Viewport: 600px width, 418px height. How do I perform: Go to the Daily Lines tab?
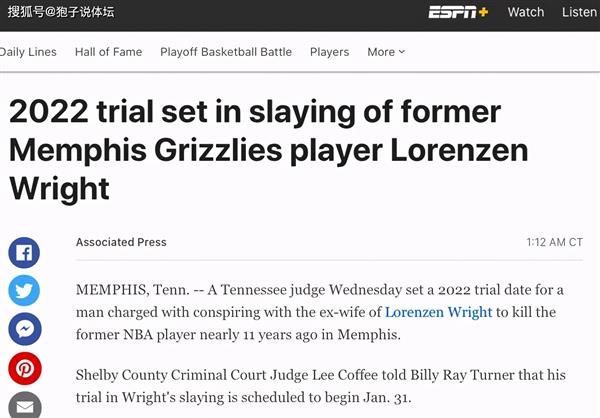(28, 52)
